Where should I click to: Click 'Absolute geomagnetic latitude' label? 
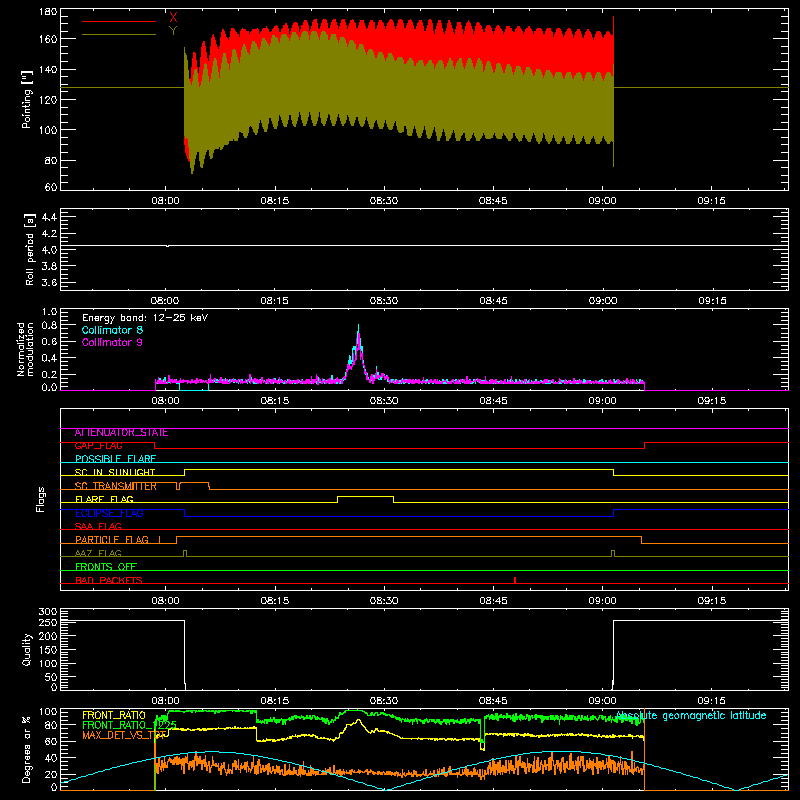tap(691, 716)
